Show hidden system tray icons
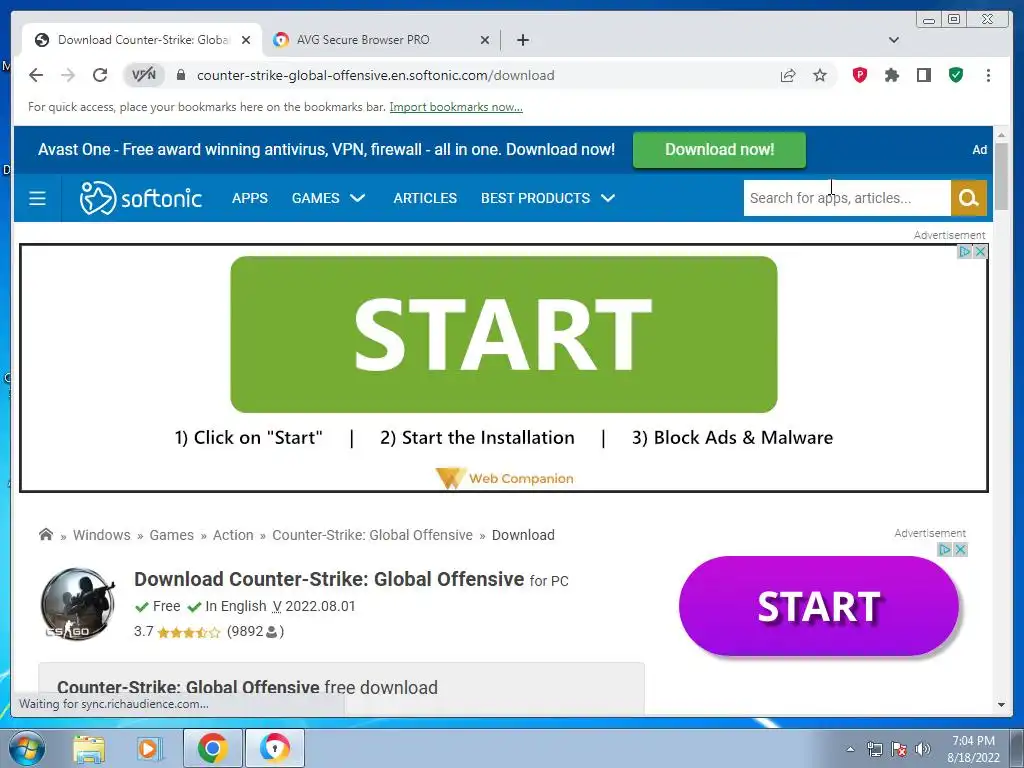The image size is (1024, 768). click(x=850, y=749)
